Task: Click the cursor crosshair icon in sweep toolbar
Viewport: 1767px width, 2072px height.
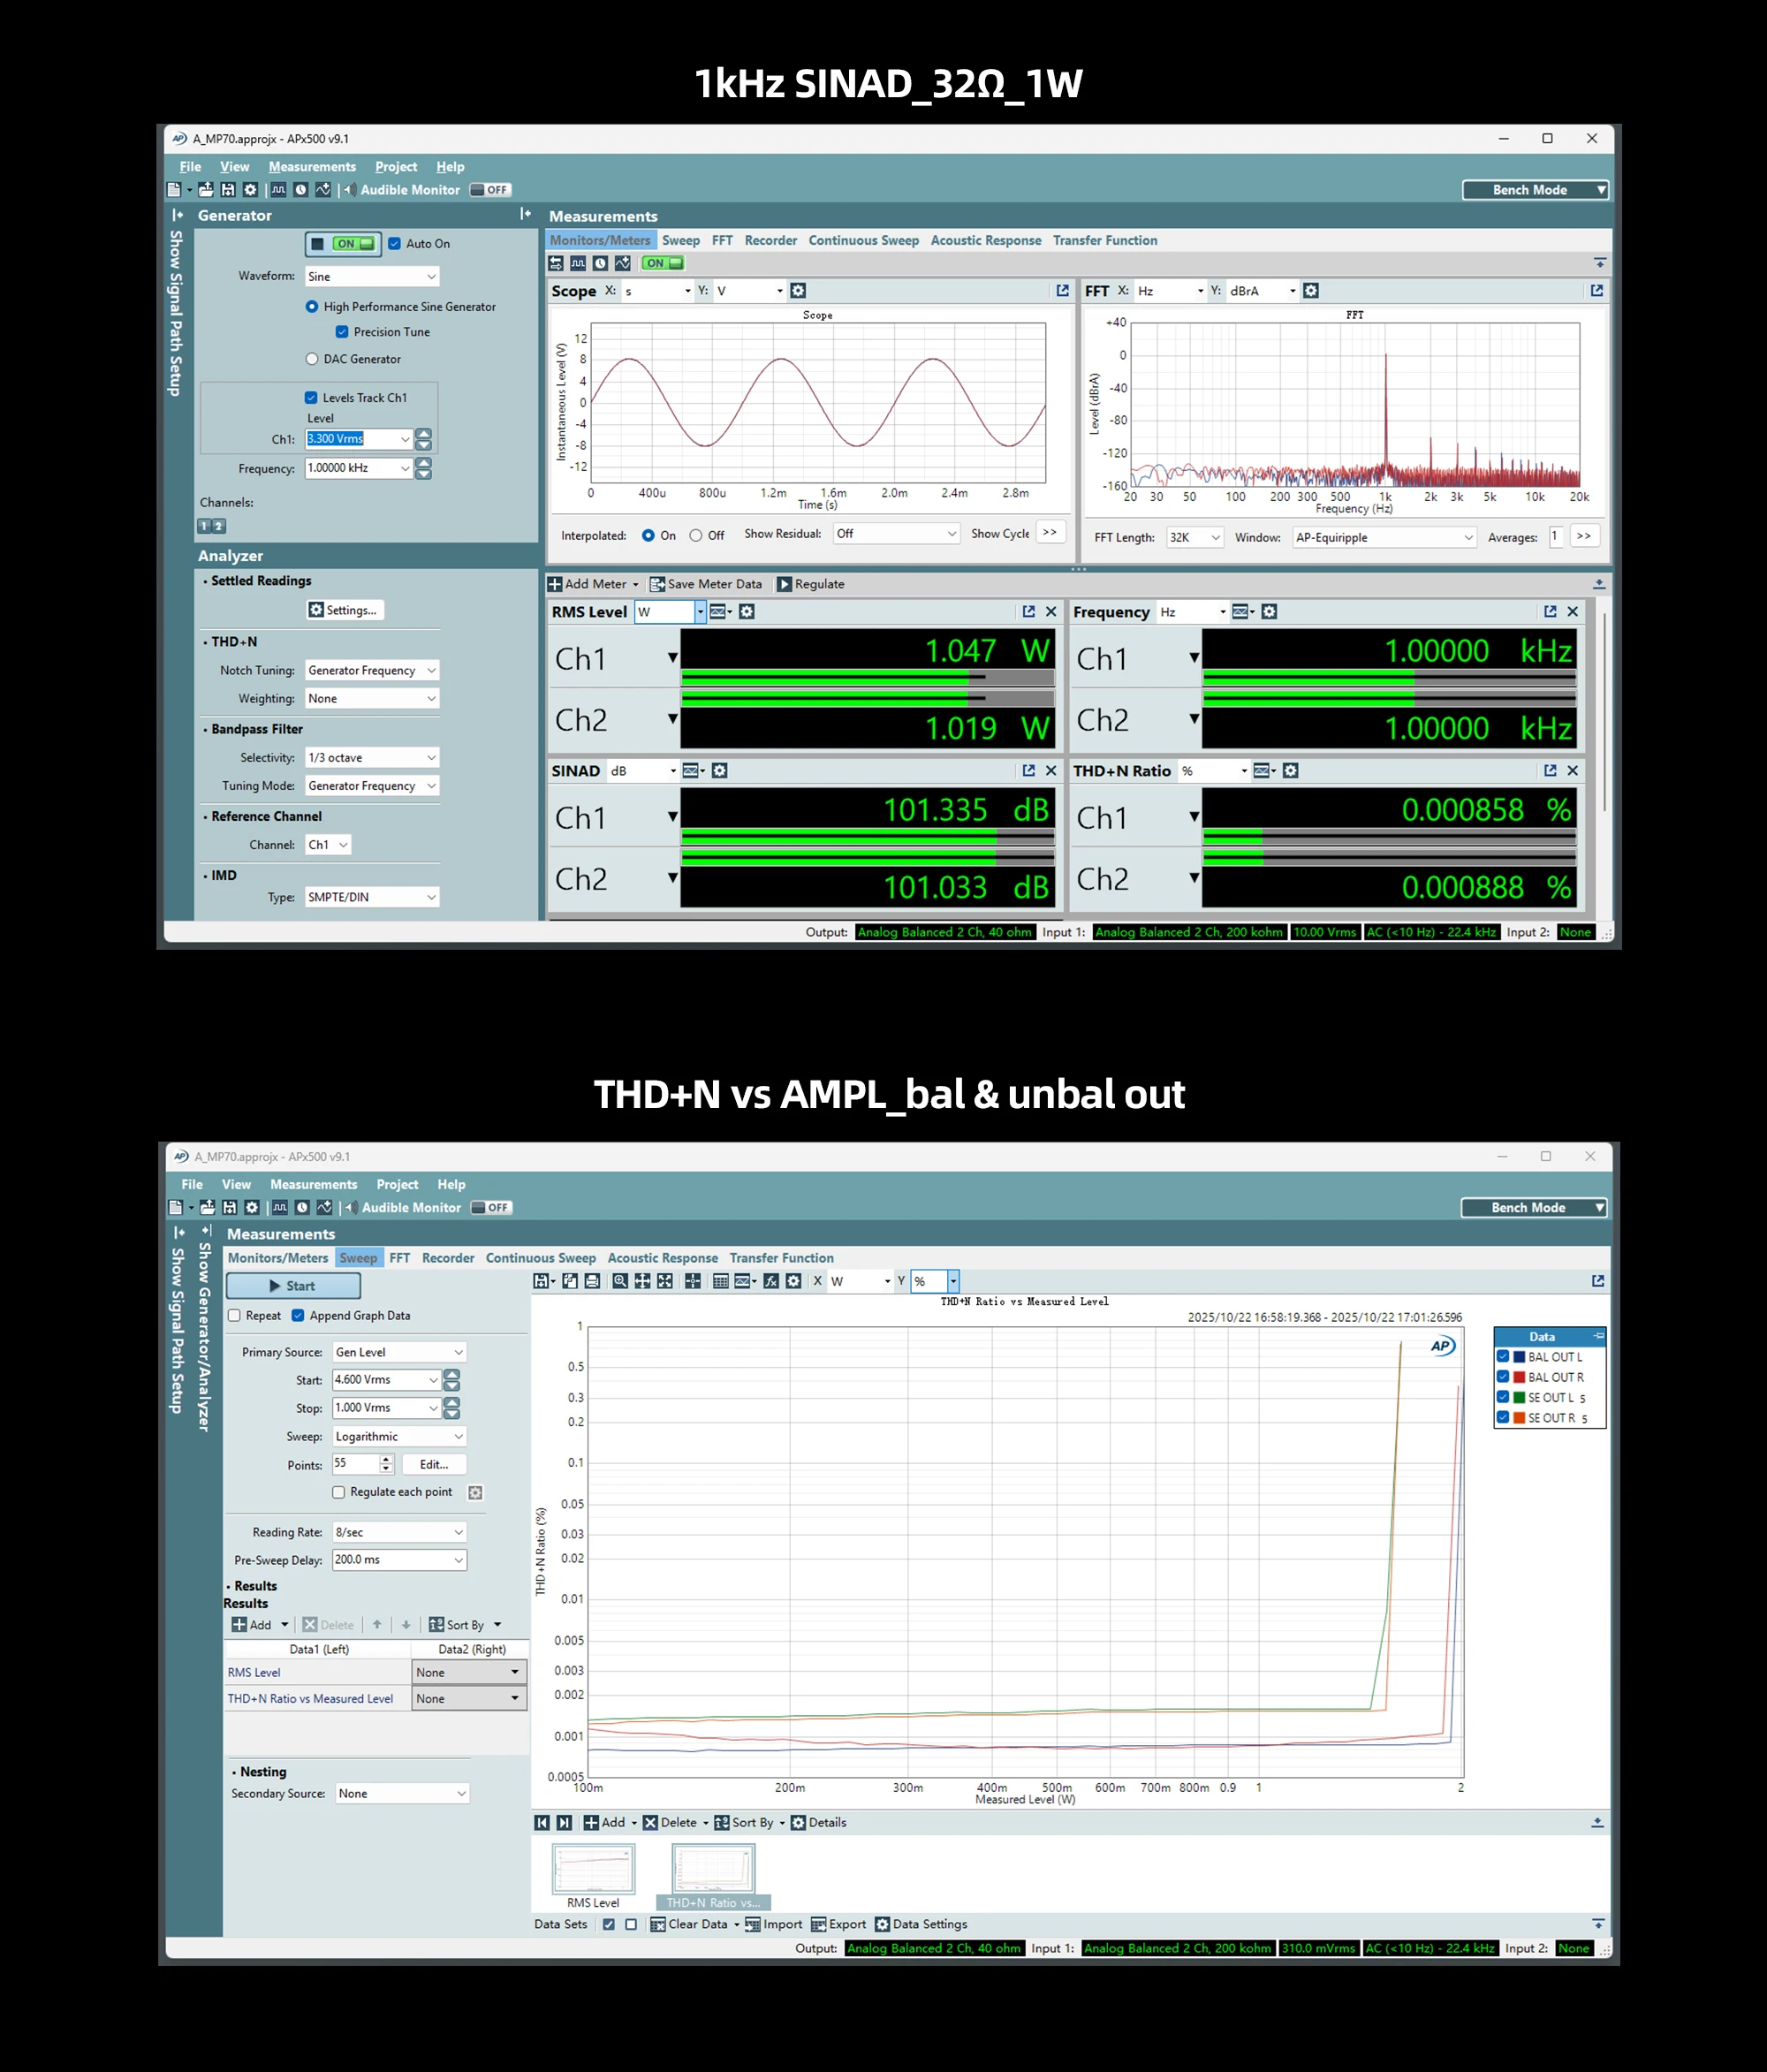Action: tap(693, 1281)
